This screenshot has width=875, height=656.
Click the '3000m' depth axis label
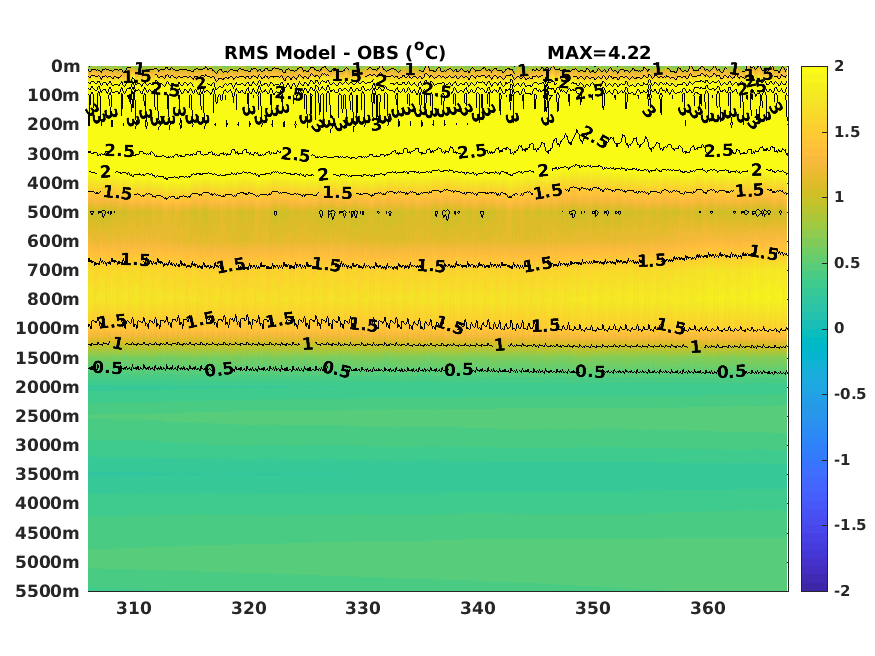[48, 445]
